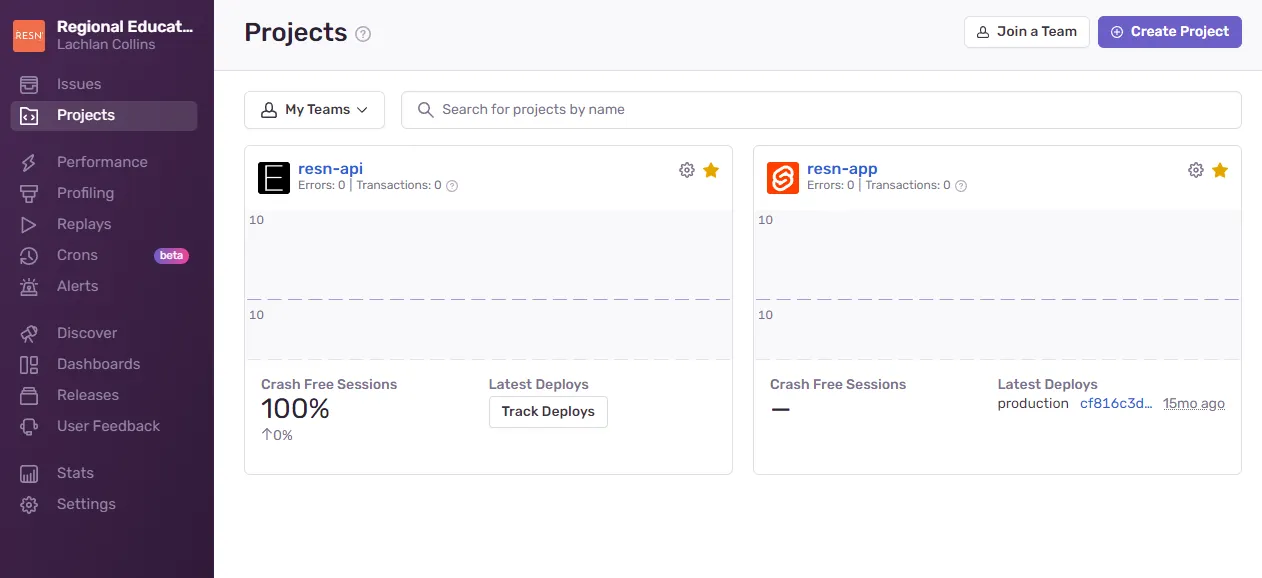View the Releases page
Image resolution: width=1262 pixels, height=578 pixels.
[86, 394]
